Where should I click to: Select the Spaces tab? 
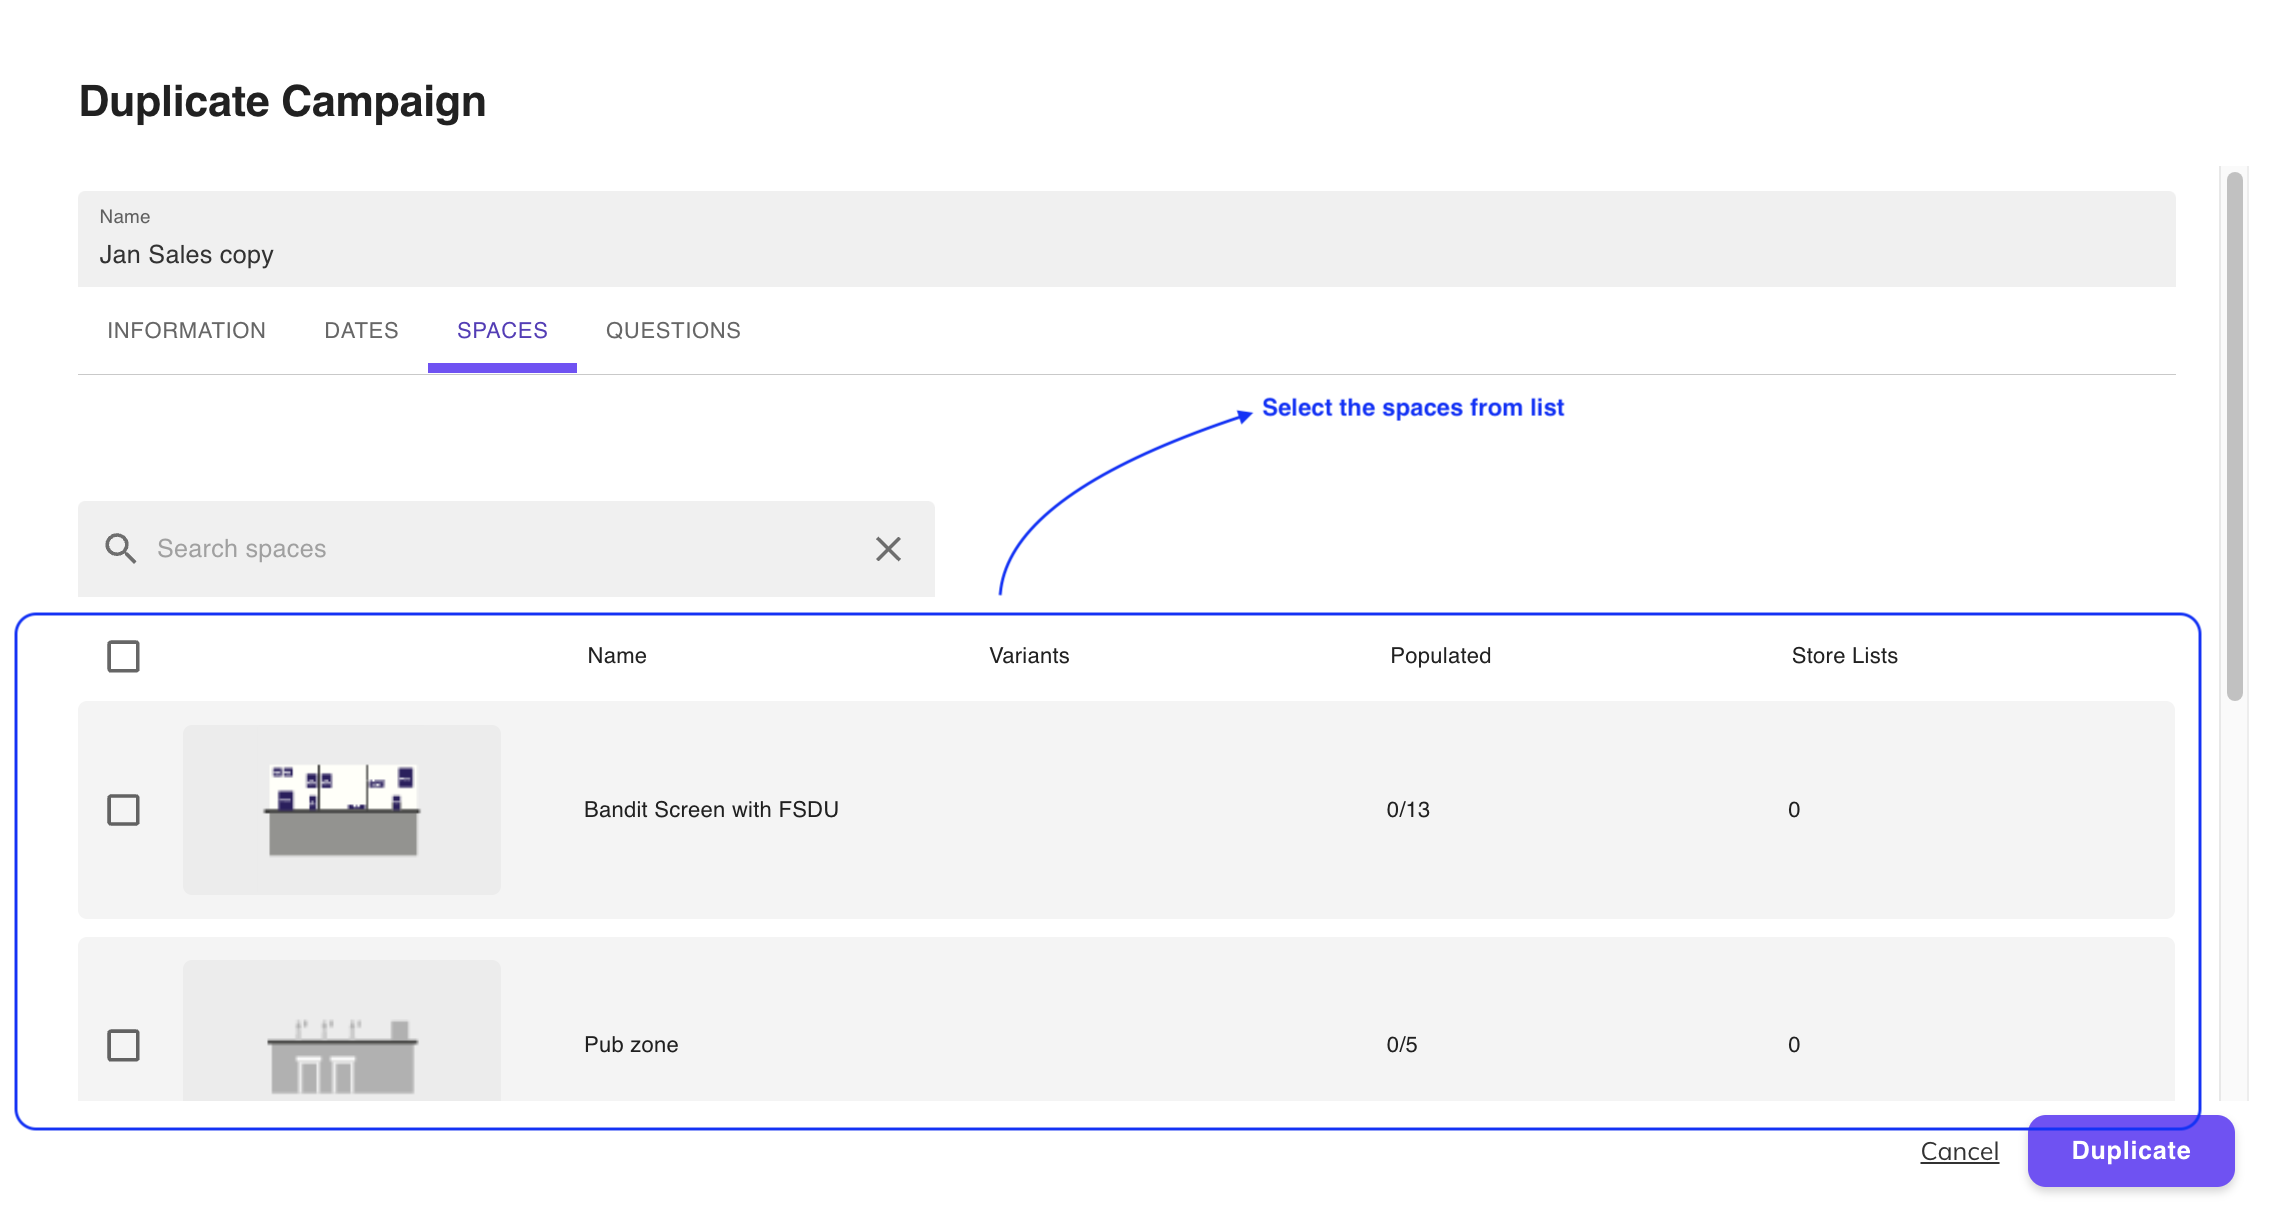tap(502, 331)
